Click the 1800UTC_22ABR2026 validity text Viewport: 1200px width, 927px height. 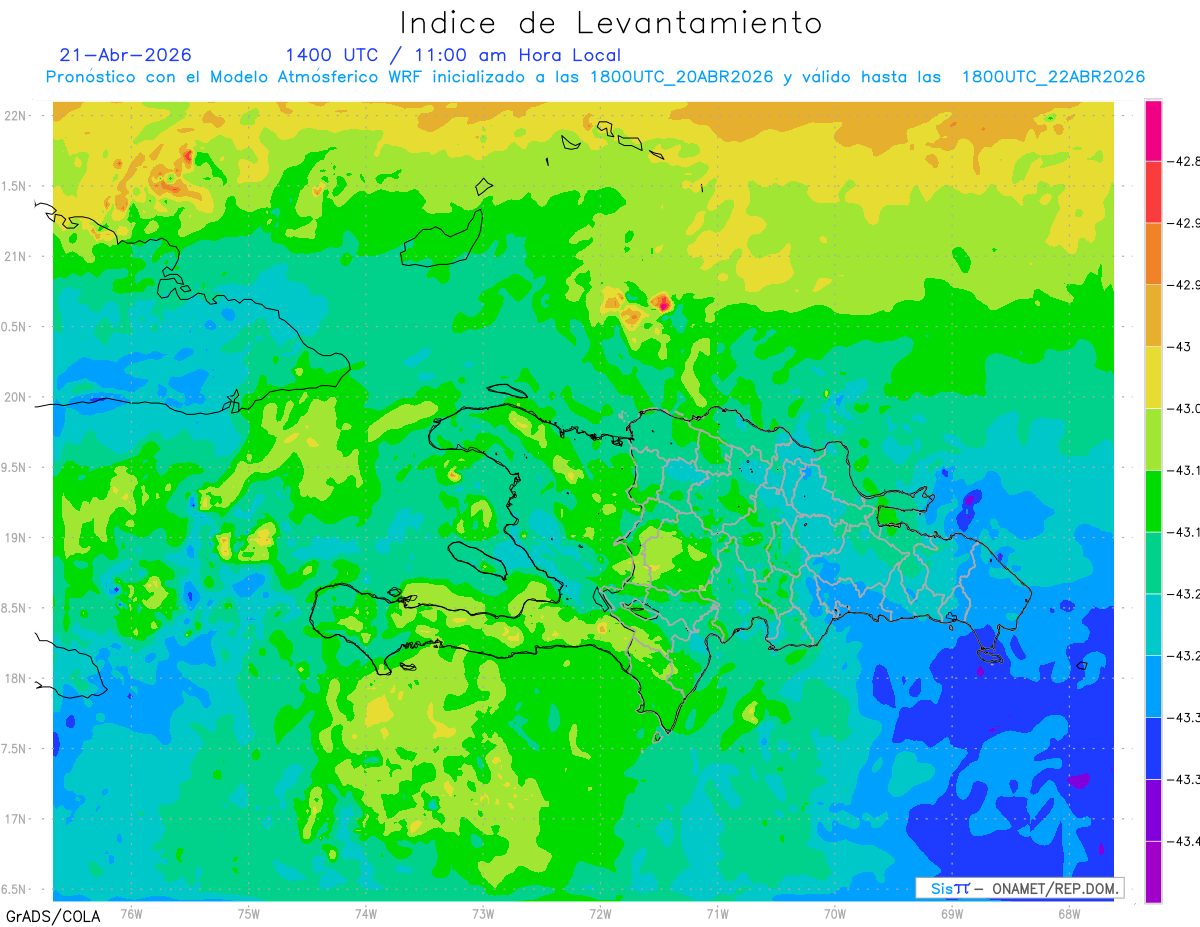click(1053, 77)
